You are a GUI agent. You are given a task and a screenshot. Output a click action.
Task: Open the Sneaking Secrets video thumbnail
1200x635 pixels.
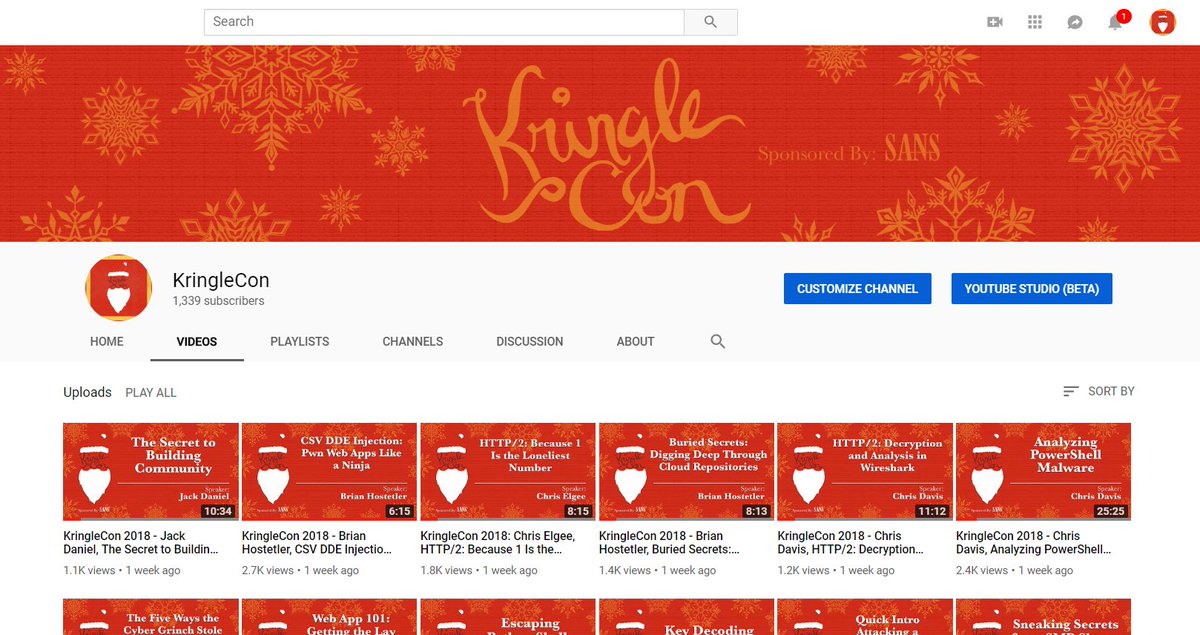point(1044,617)
